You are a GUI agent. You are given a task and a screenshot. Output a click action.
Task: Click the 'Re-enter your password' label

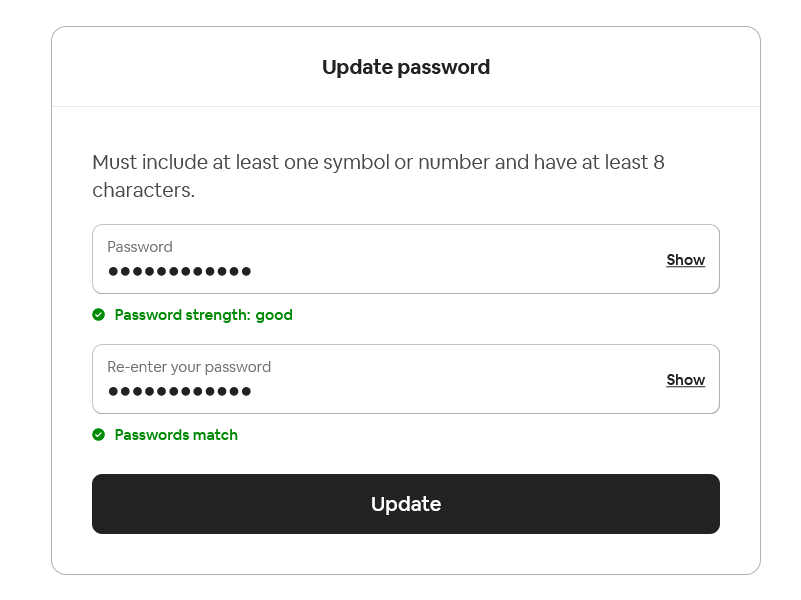189,367
